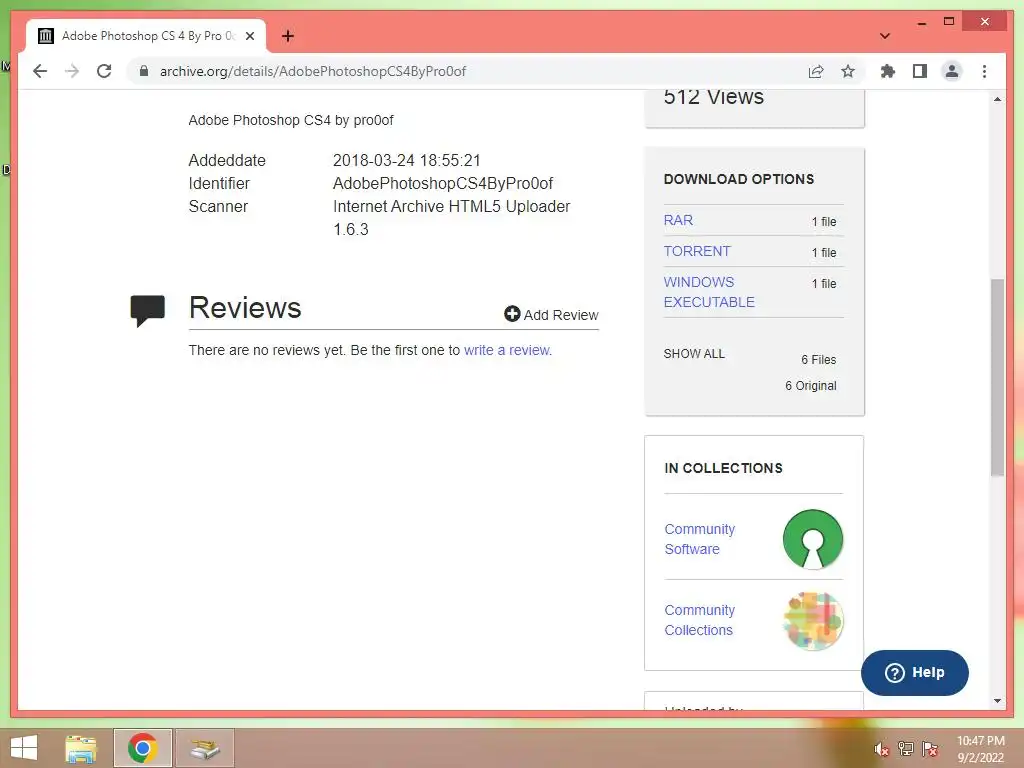The height and width of the screenshot is (768, 1024).
Task: Open a new browser tab
Action: click(288, 36)
